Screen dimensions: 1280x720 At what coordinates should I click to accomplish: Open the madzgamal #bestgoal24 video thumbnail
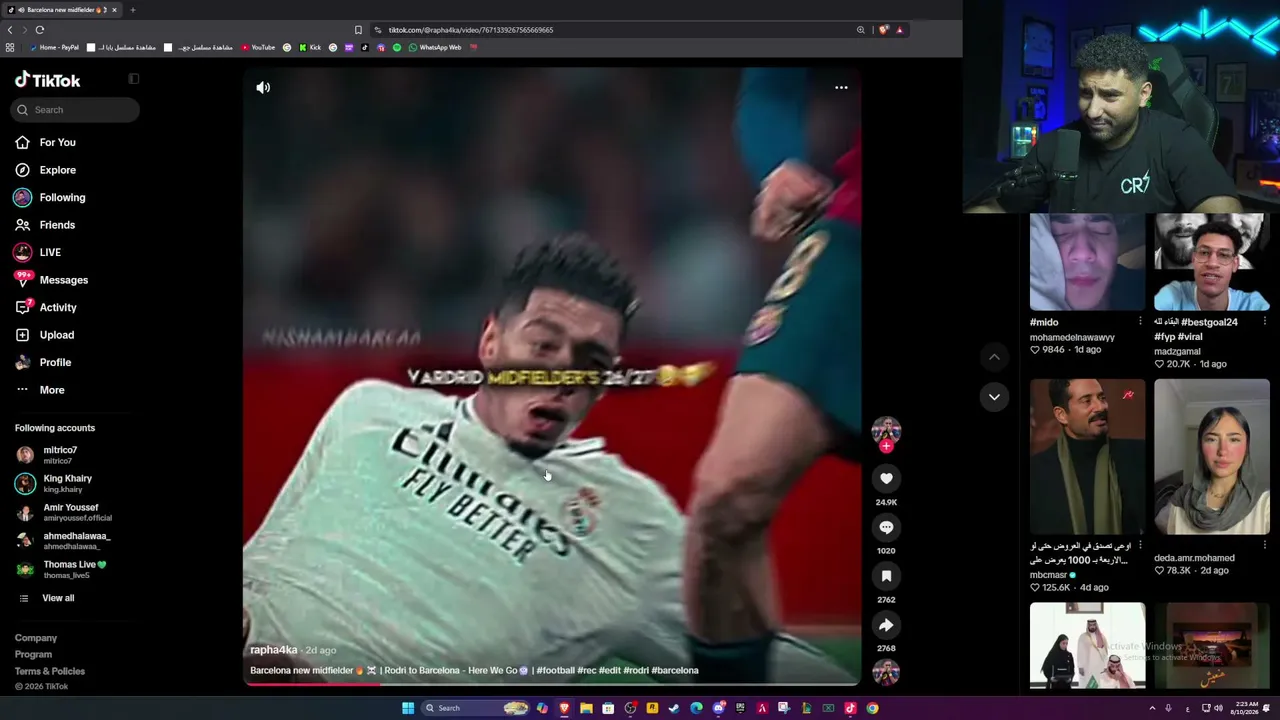1212,262
